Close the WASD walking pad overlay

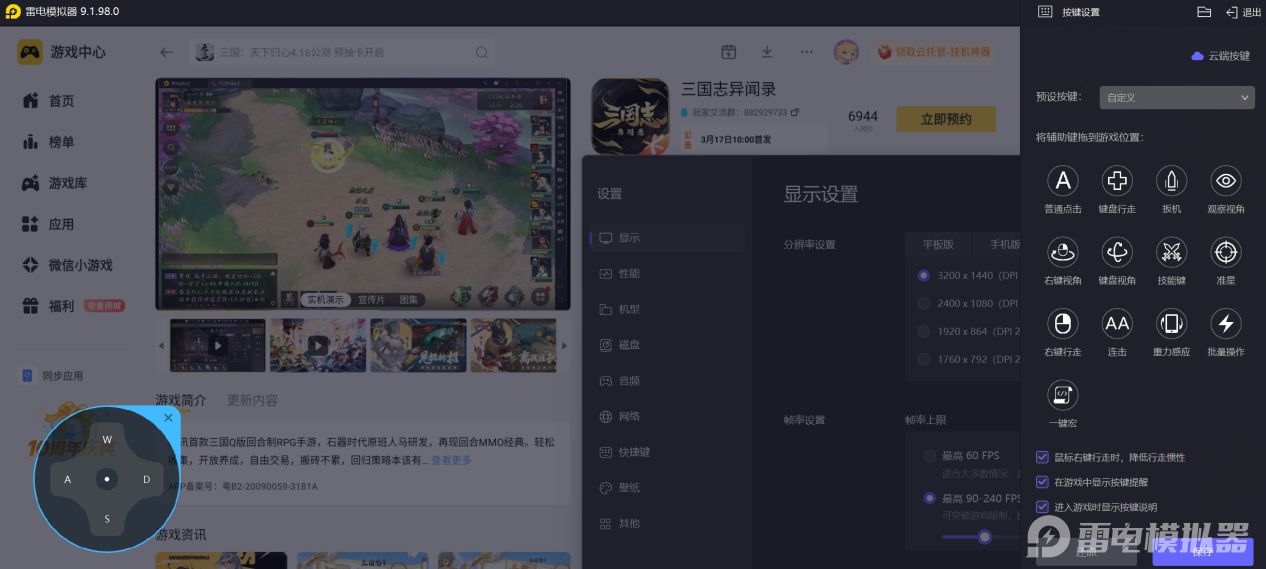pos(168,418)
